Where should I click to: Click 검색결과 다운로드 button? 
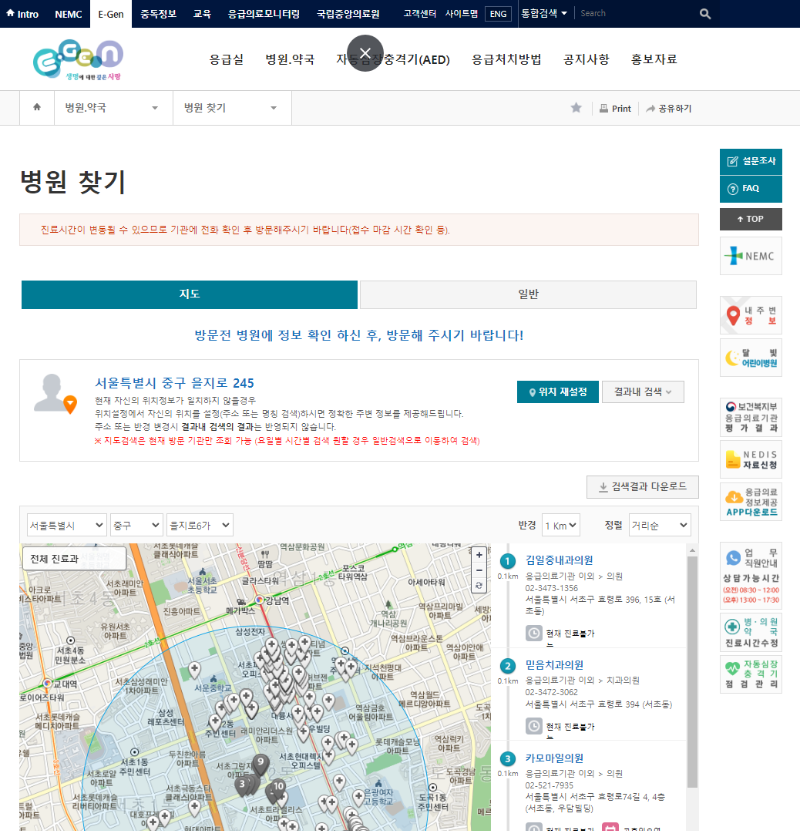(x=642, y=487)
